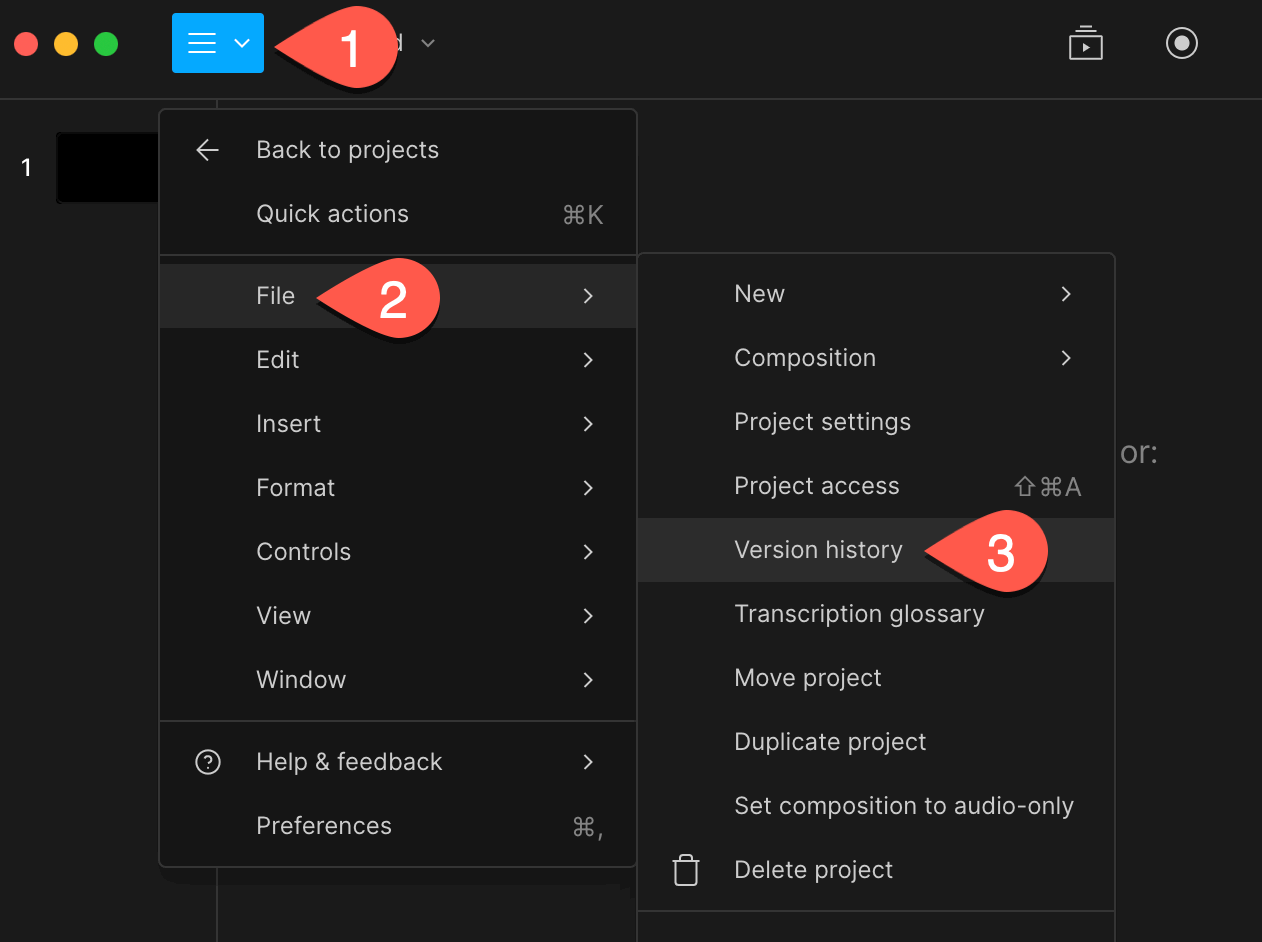
Task: Click the record button in top bar
Action: click(1182, 43)
